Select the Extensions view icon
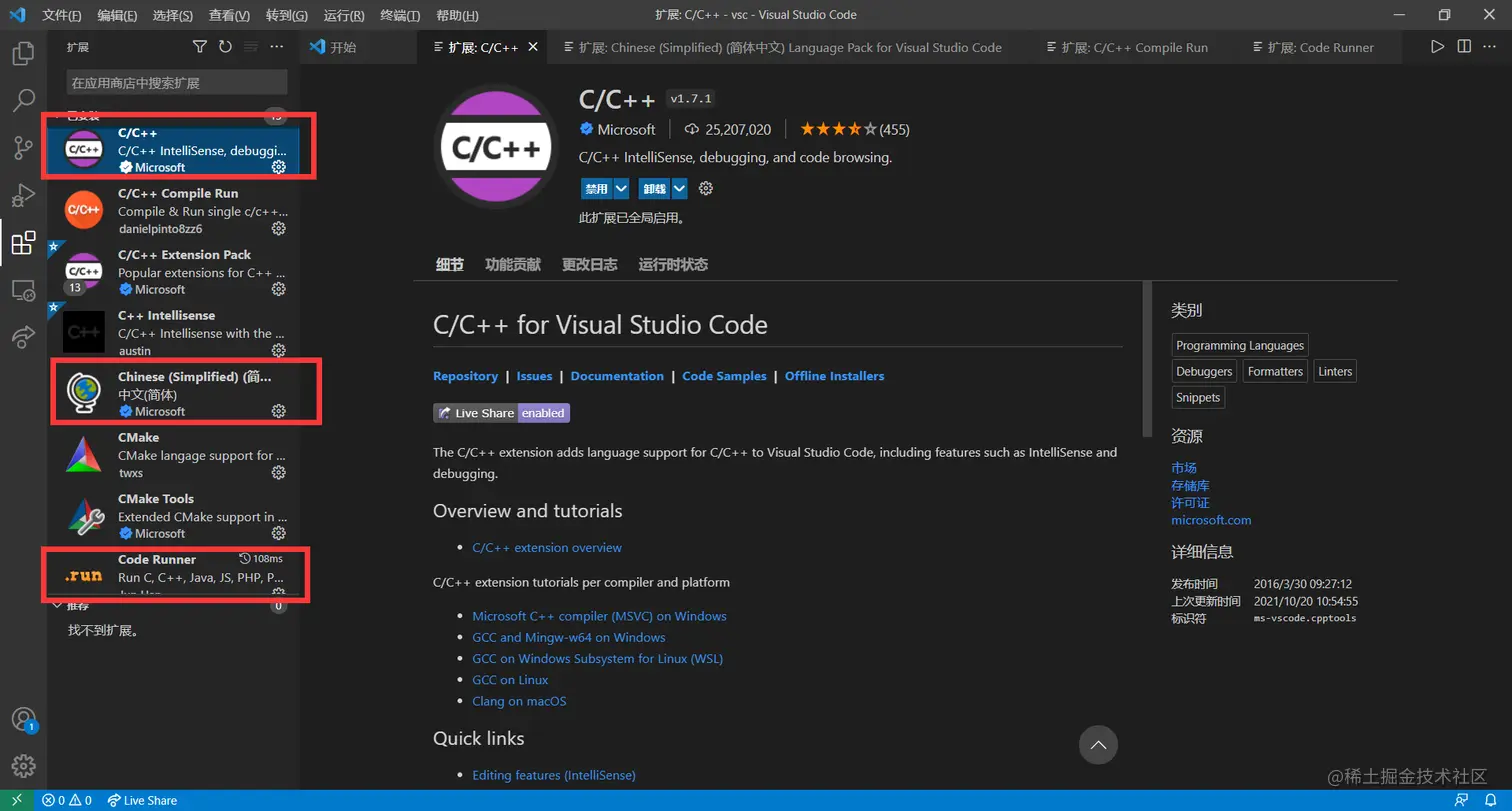This screenshot has width=1512, height=811. point(23,242)
